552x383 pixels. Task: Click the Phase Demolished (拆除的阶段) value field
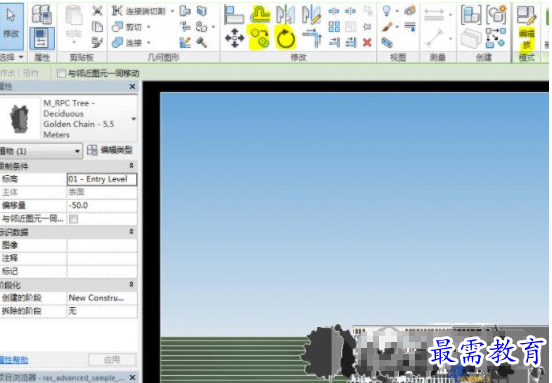point(102,311)
